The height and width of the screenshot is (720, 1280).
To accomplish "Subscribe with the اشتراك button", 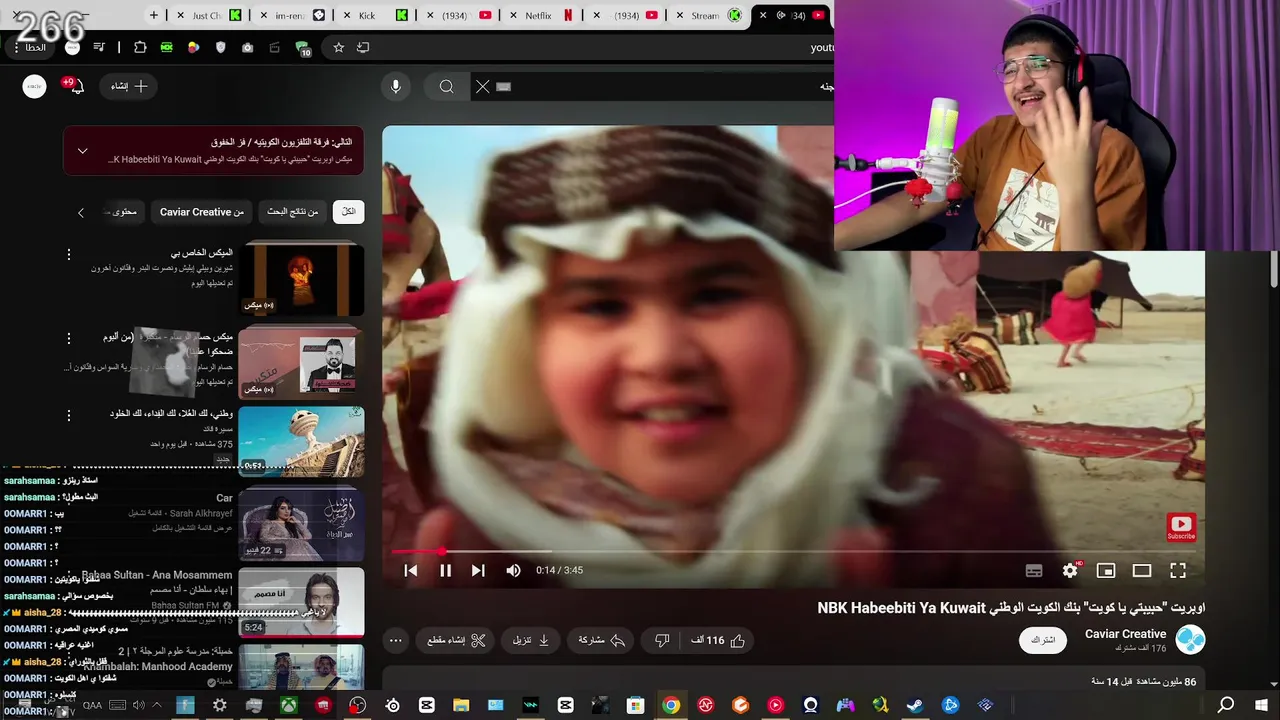I will [1043, 640].
